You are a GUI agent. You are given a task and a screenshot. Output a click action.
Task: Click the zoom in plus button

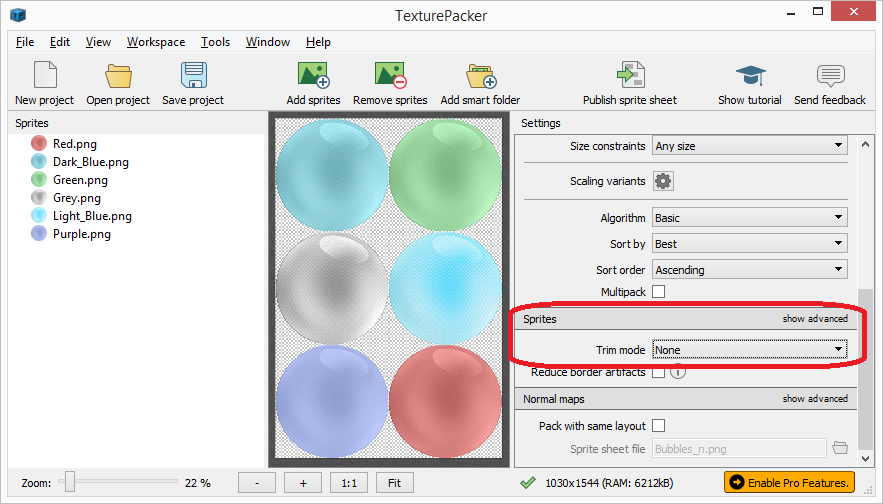[x=303, y=483]
